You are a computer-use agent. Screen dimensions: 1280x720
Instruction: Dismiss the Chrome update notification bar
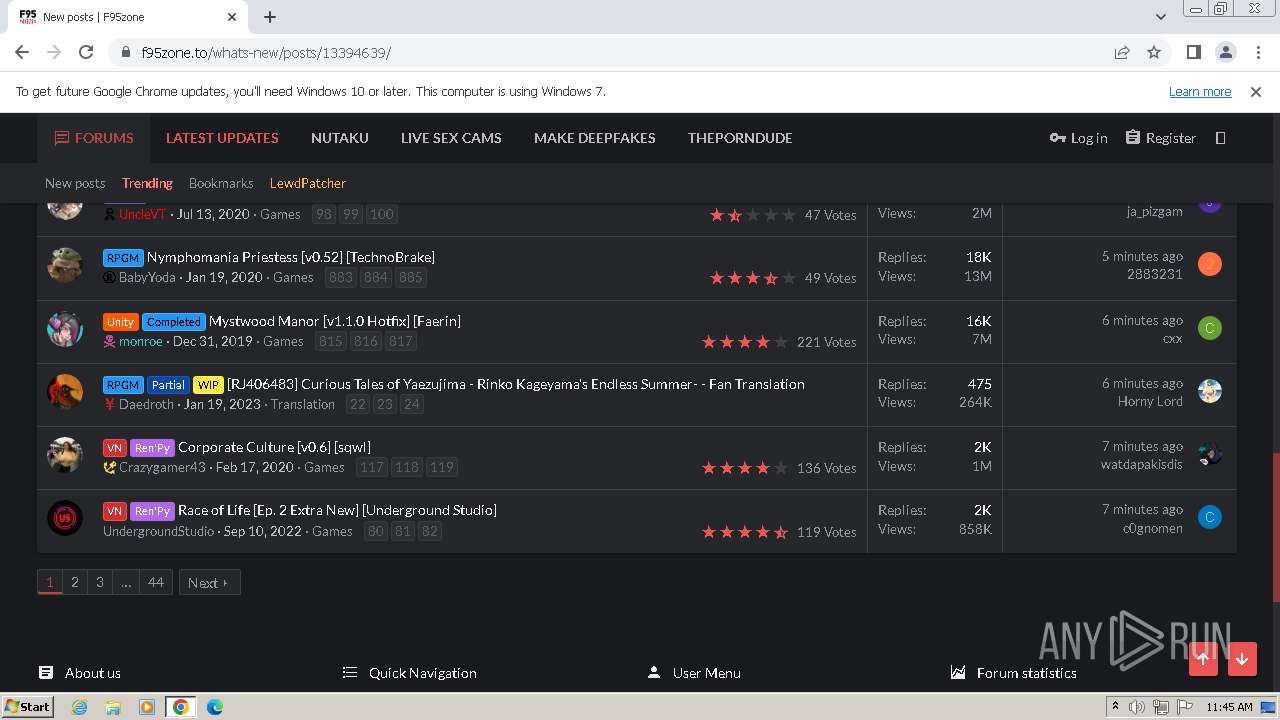point(1256,91)
